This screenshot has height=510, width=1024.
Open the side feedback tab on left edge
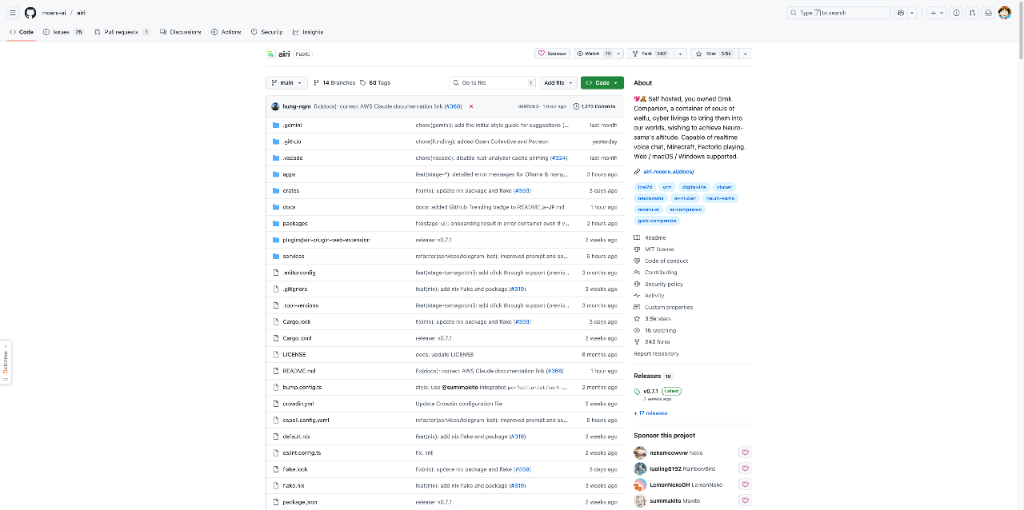click(x=5, y=362)
